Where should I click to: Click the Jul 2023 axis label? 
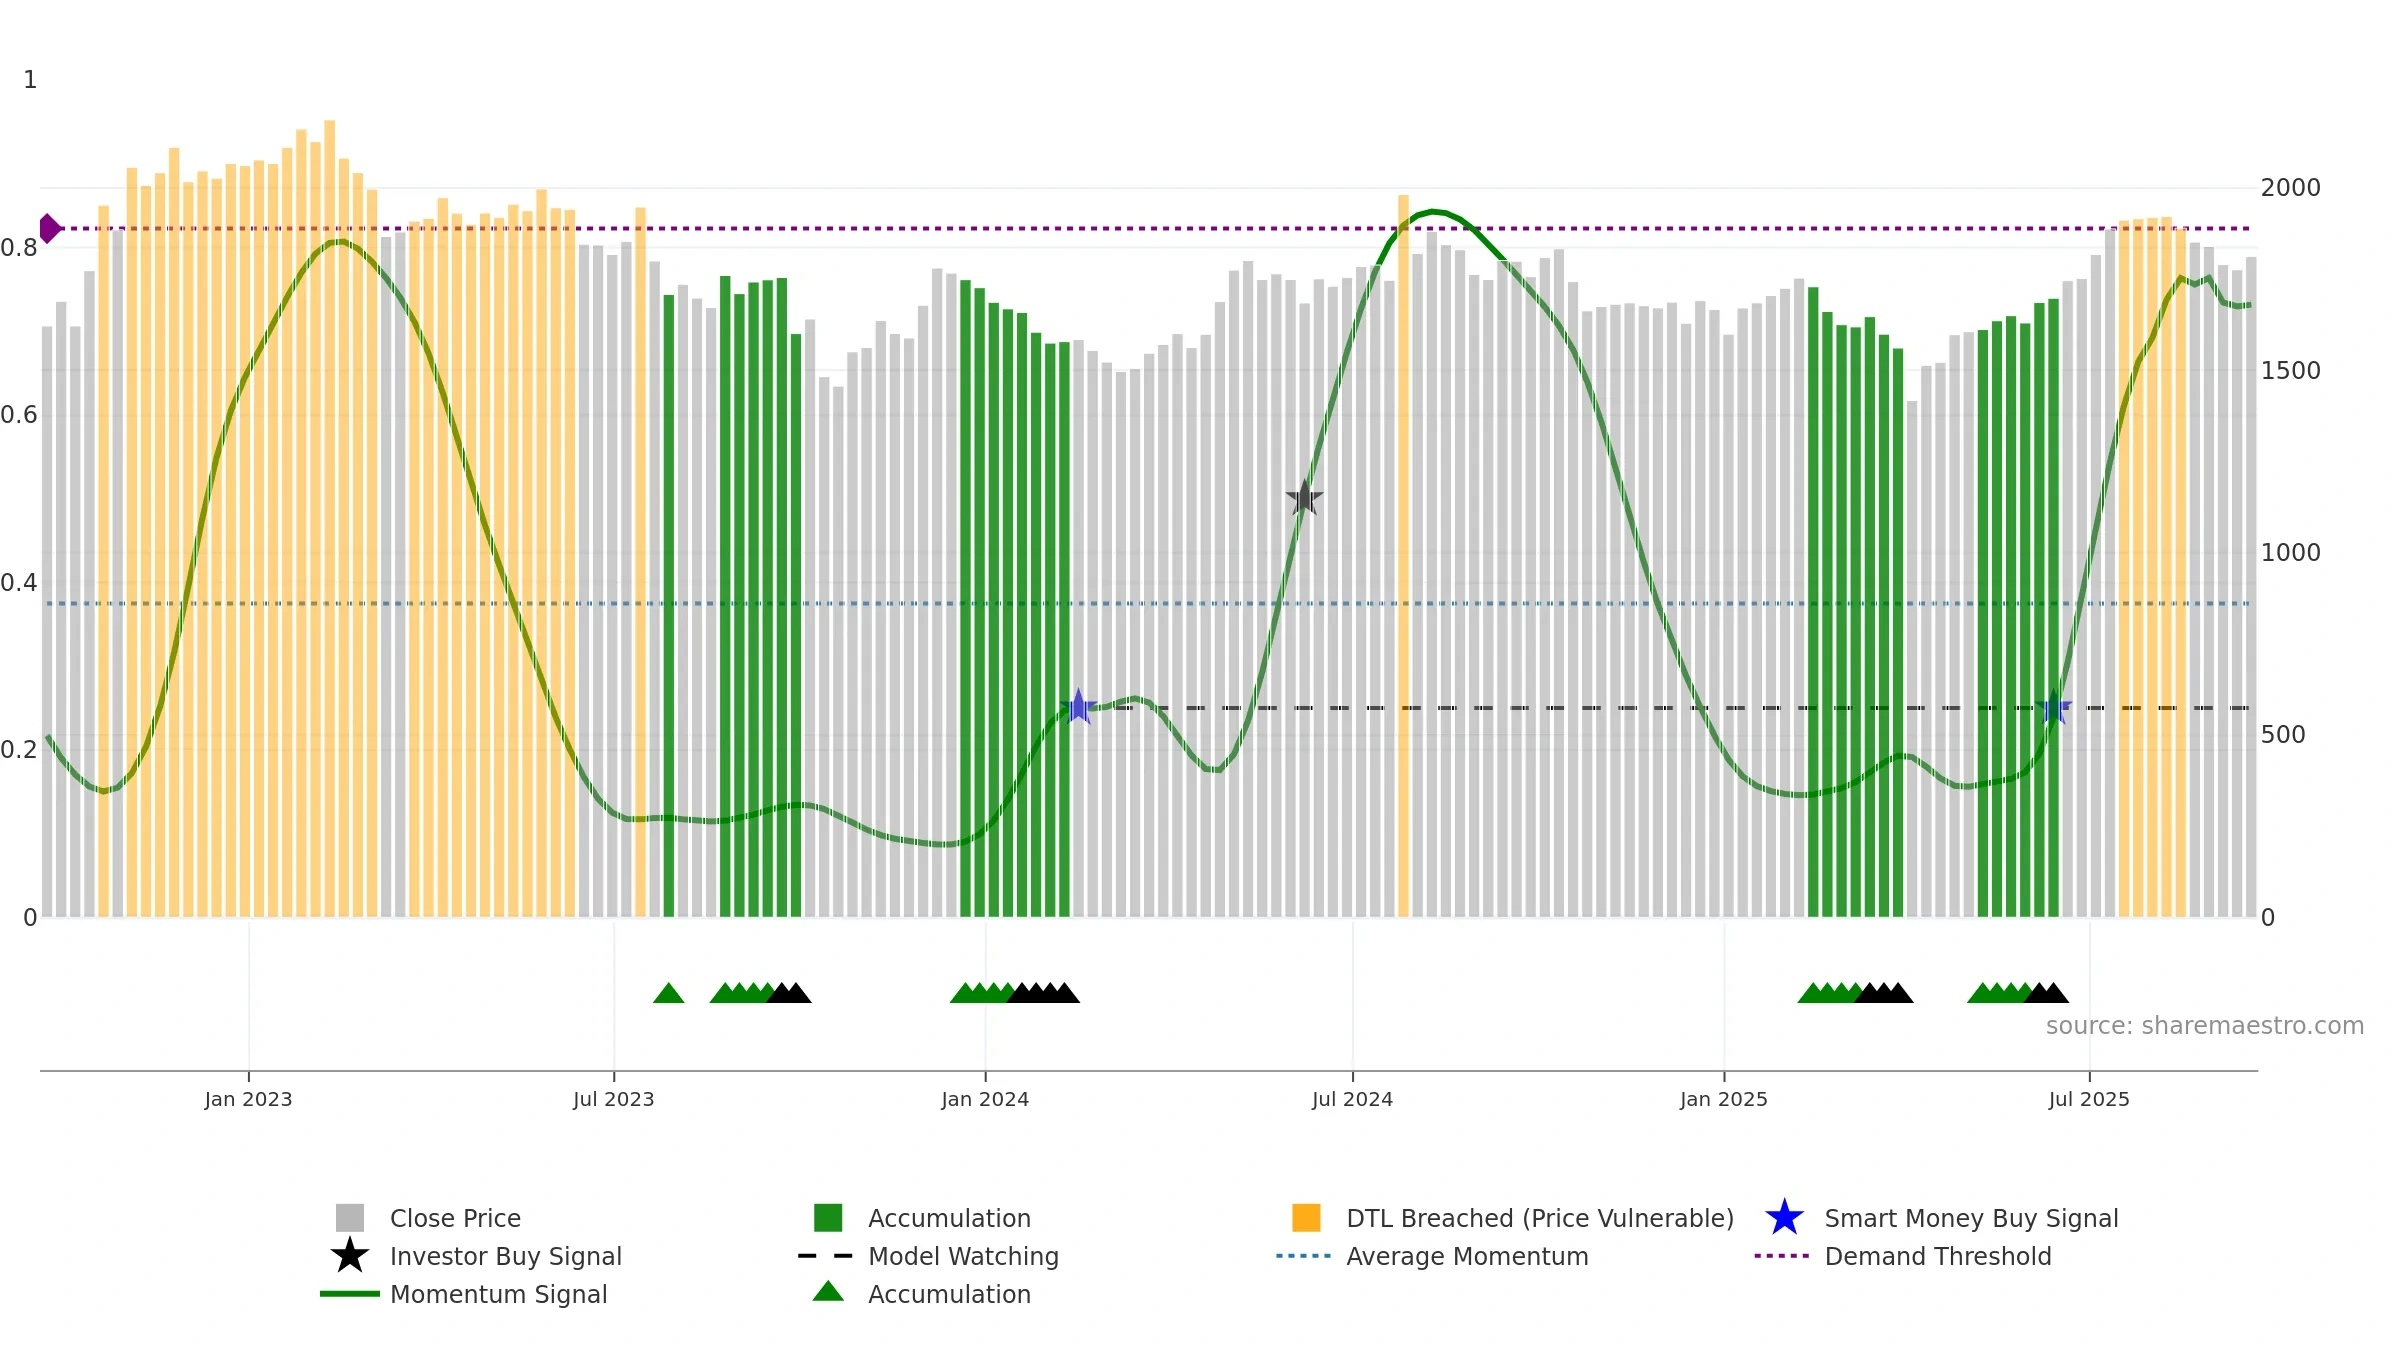(614, 1100)
